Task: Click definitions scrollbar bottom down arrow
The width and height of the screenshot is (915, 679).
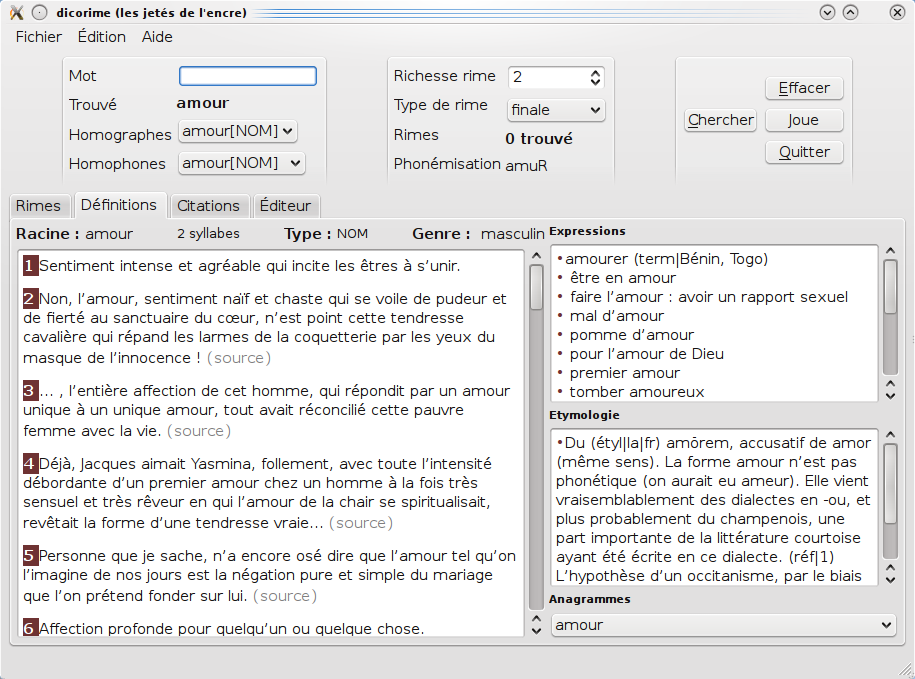Action: point(536,631)
